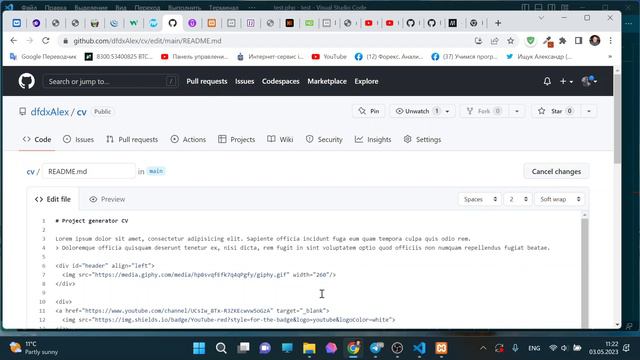
Task: Click the cv breadcrumb link
Action: [31, 171]
